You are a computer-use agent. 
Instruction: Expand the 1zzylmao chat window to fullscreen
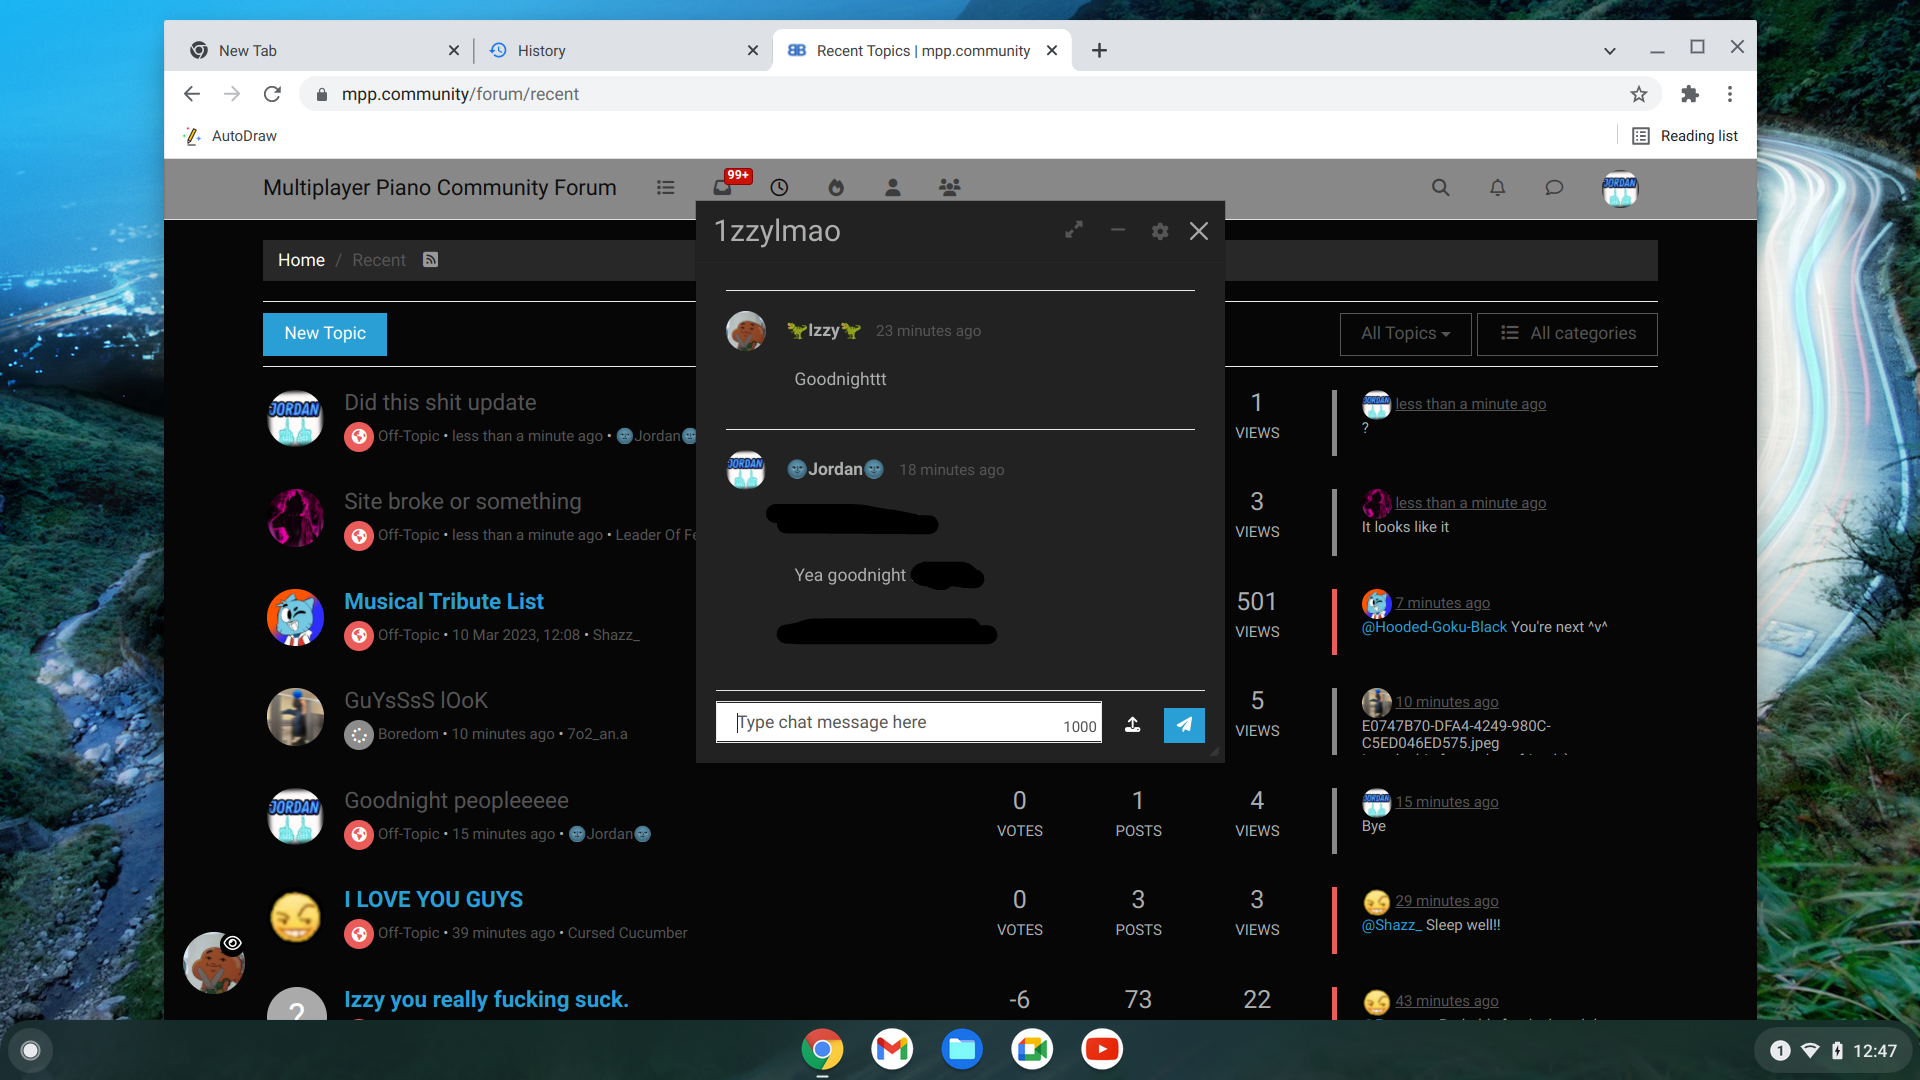tap(1074, 230)
